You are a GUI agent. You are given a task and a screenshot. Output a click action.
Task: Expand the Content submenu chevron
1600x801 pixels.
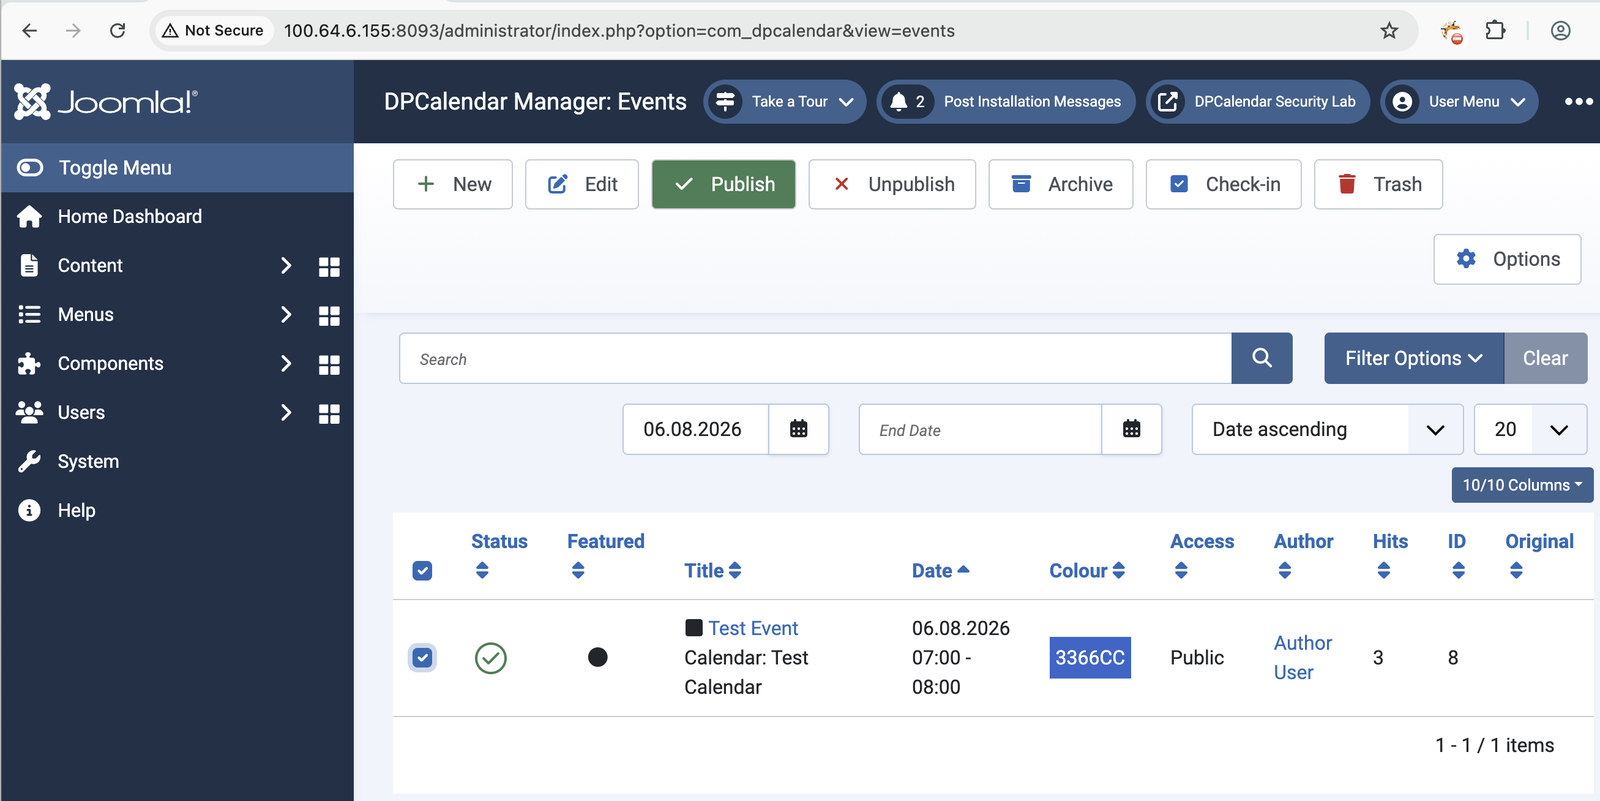286,265
